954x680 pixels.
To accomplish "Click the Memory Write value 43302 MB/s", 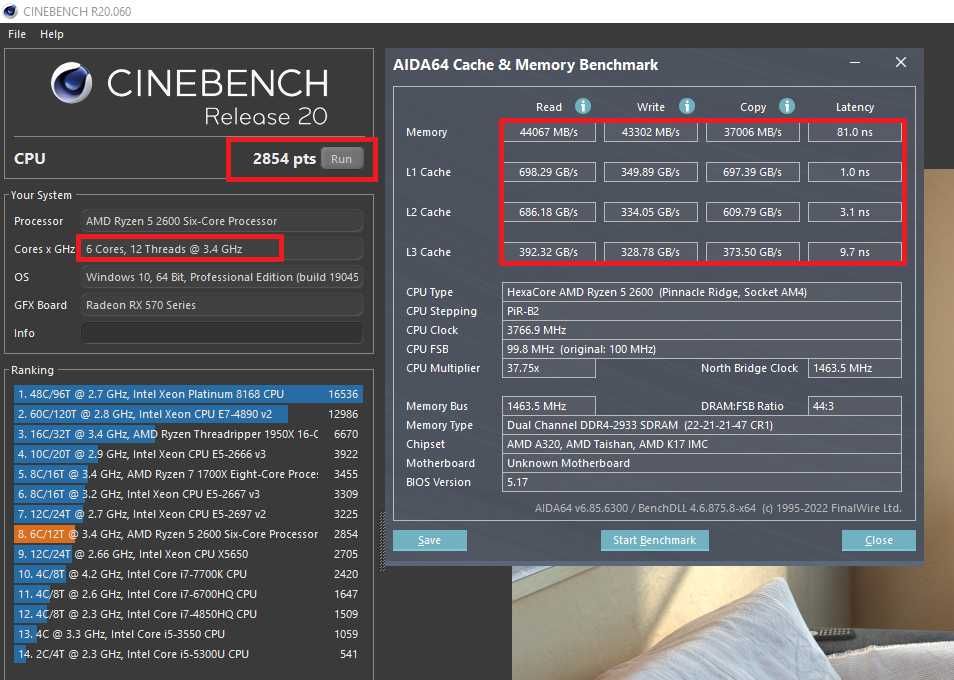I will pyautogui.click(x=650, y=132).
